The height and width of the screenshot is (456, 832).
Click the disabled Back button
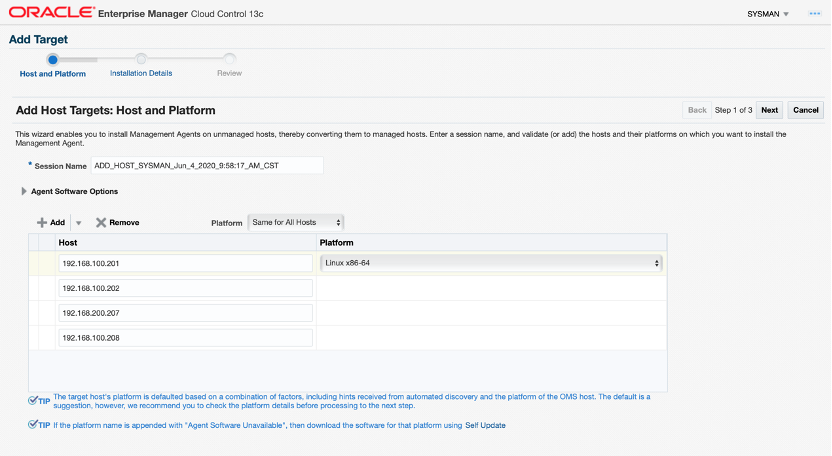[697, 110]
